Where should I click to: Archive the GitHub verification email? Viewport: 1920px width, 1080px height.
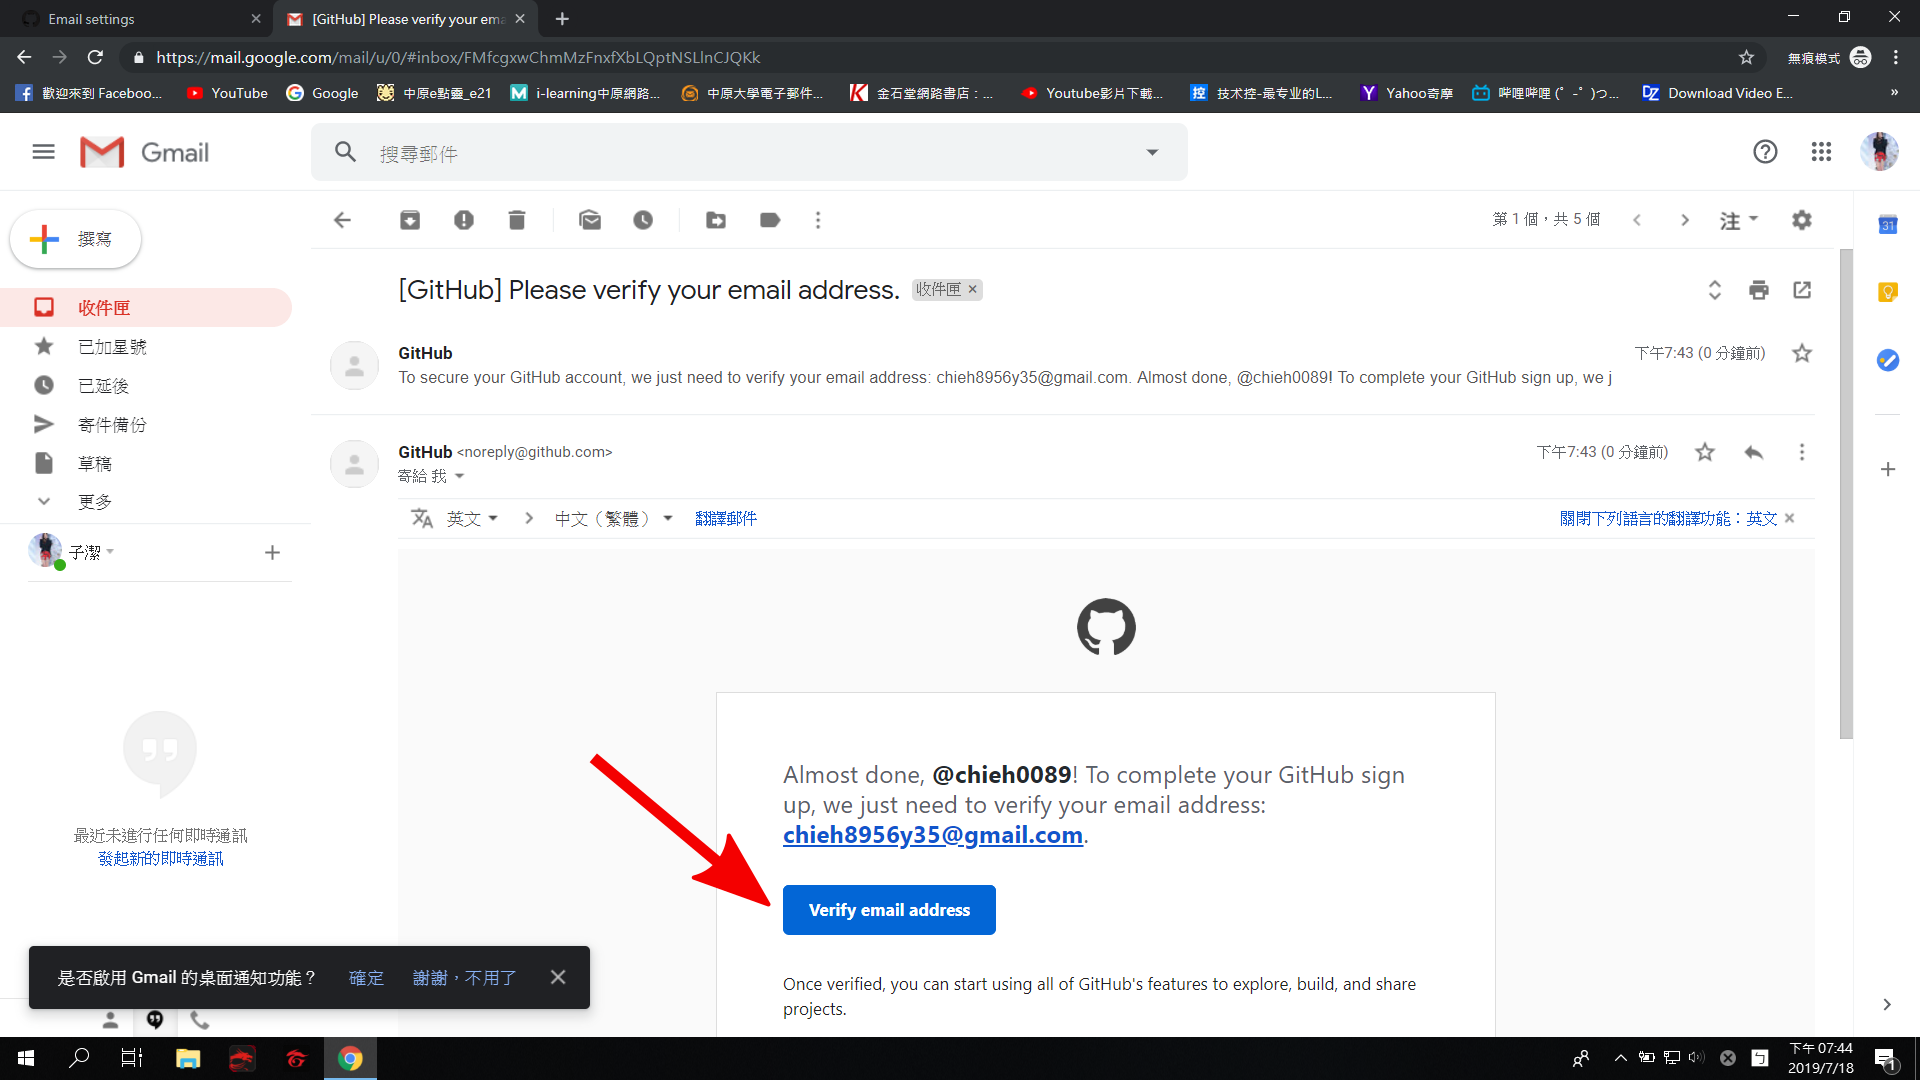point(410,220)
